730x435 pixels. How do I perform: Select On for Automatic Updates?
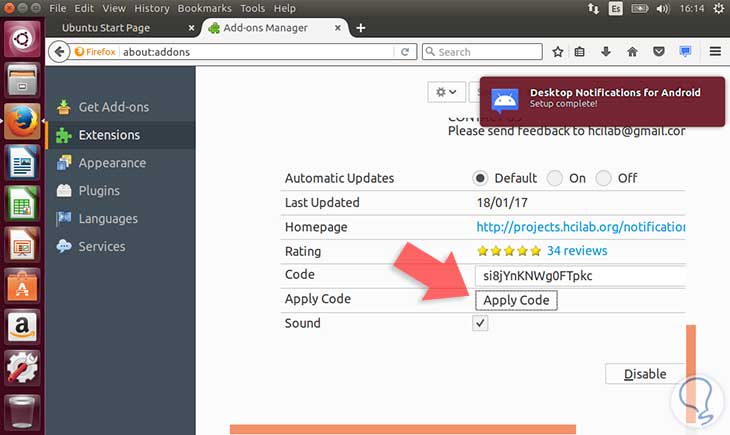(x=554, y=178)
